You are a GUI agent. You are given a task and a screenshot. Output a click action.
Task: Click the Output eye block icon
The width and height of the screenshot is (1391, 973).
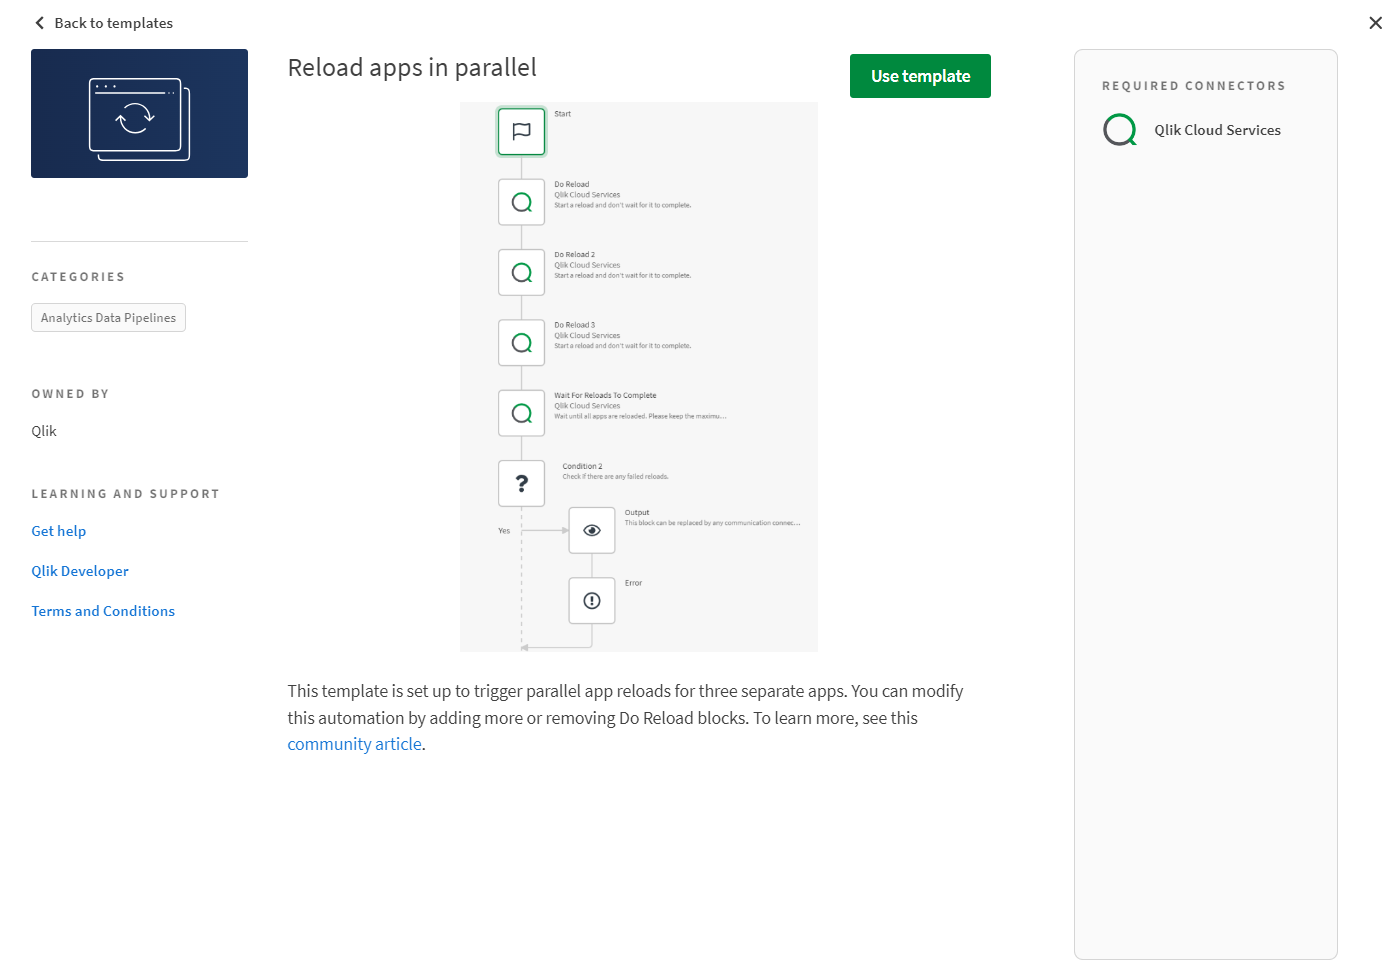[x=592, y=530]
